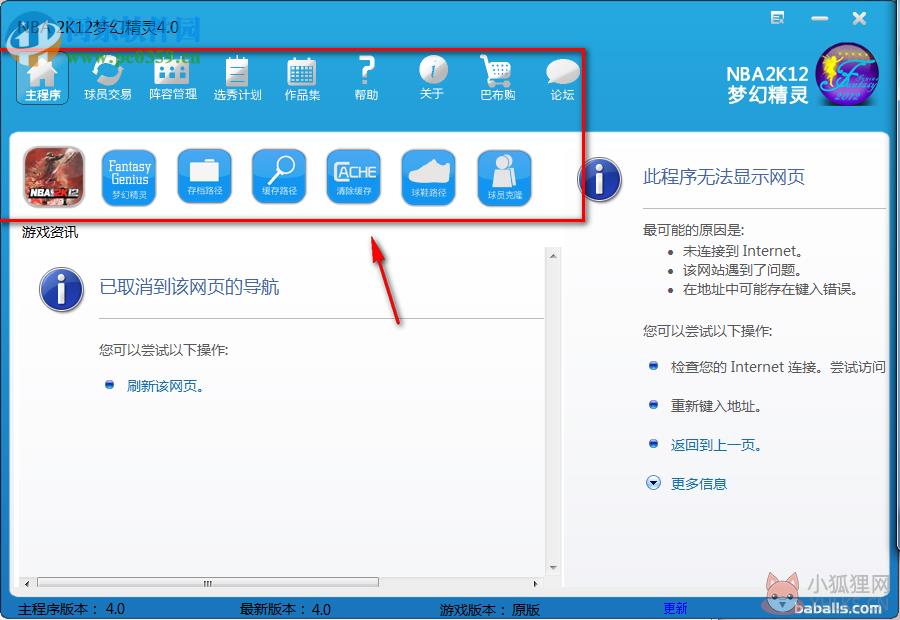Open the 论坛 forum speech bubble
Screen dimensions: 900x620
click(x=562, y=80)
